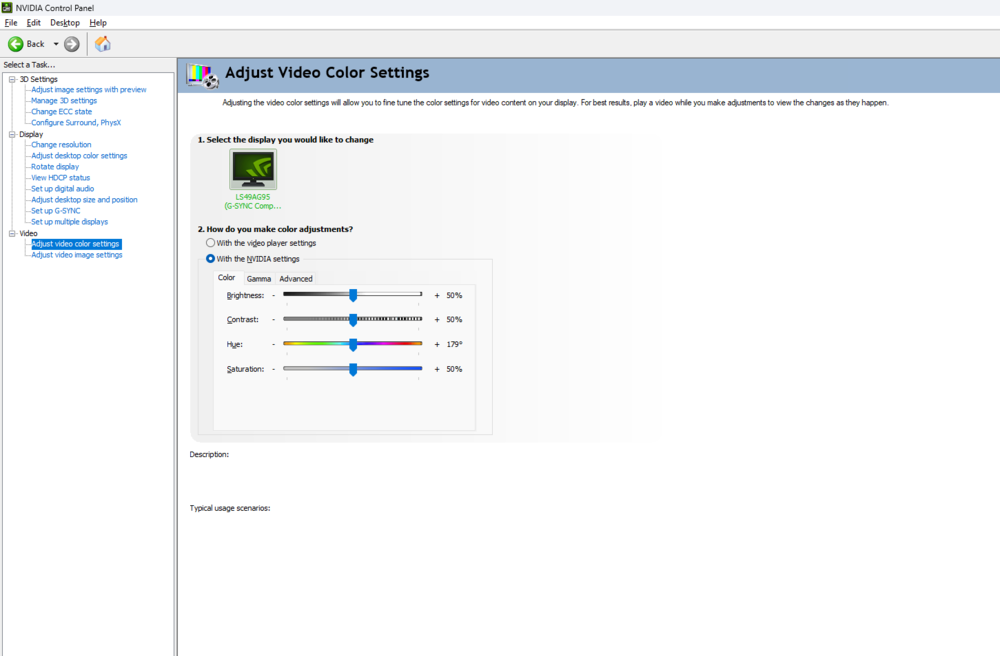The width and height of the screenshot is (1000, 656).
Task: Switch to the Advanced tab
Action: pos(296,279)
